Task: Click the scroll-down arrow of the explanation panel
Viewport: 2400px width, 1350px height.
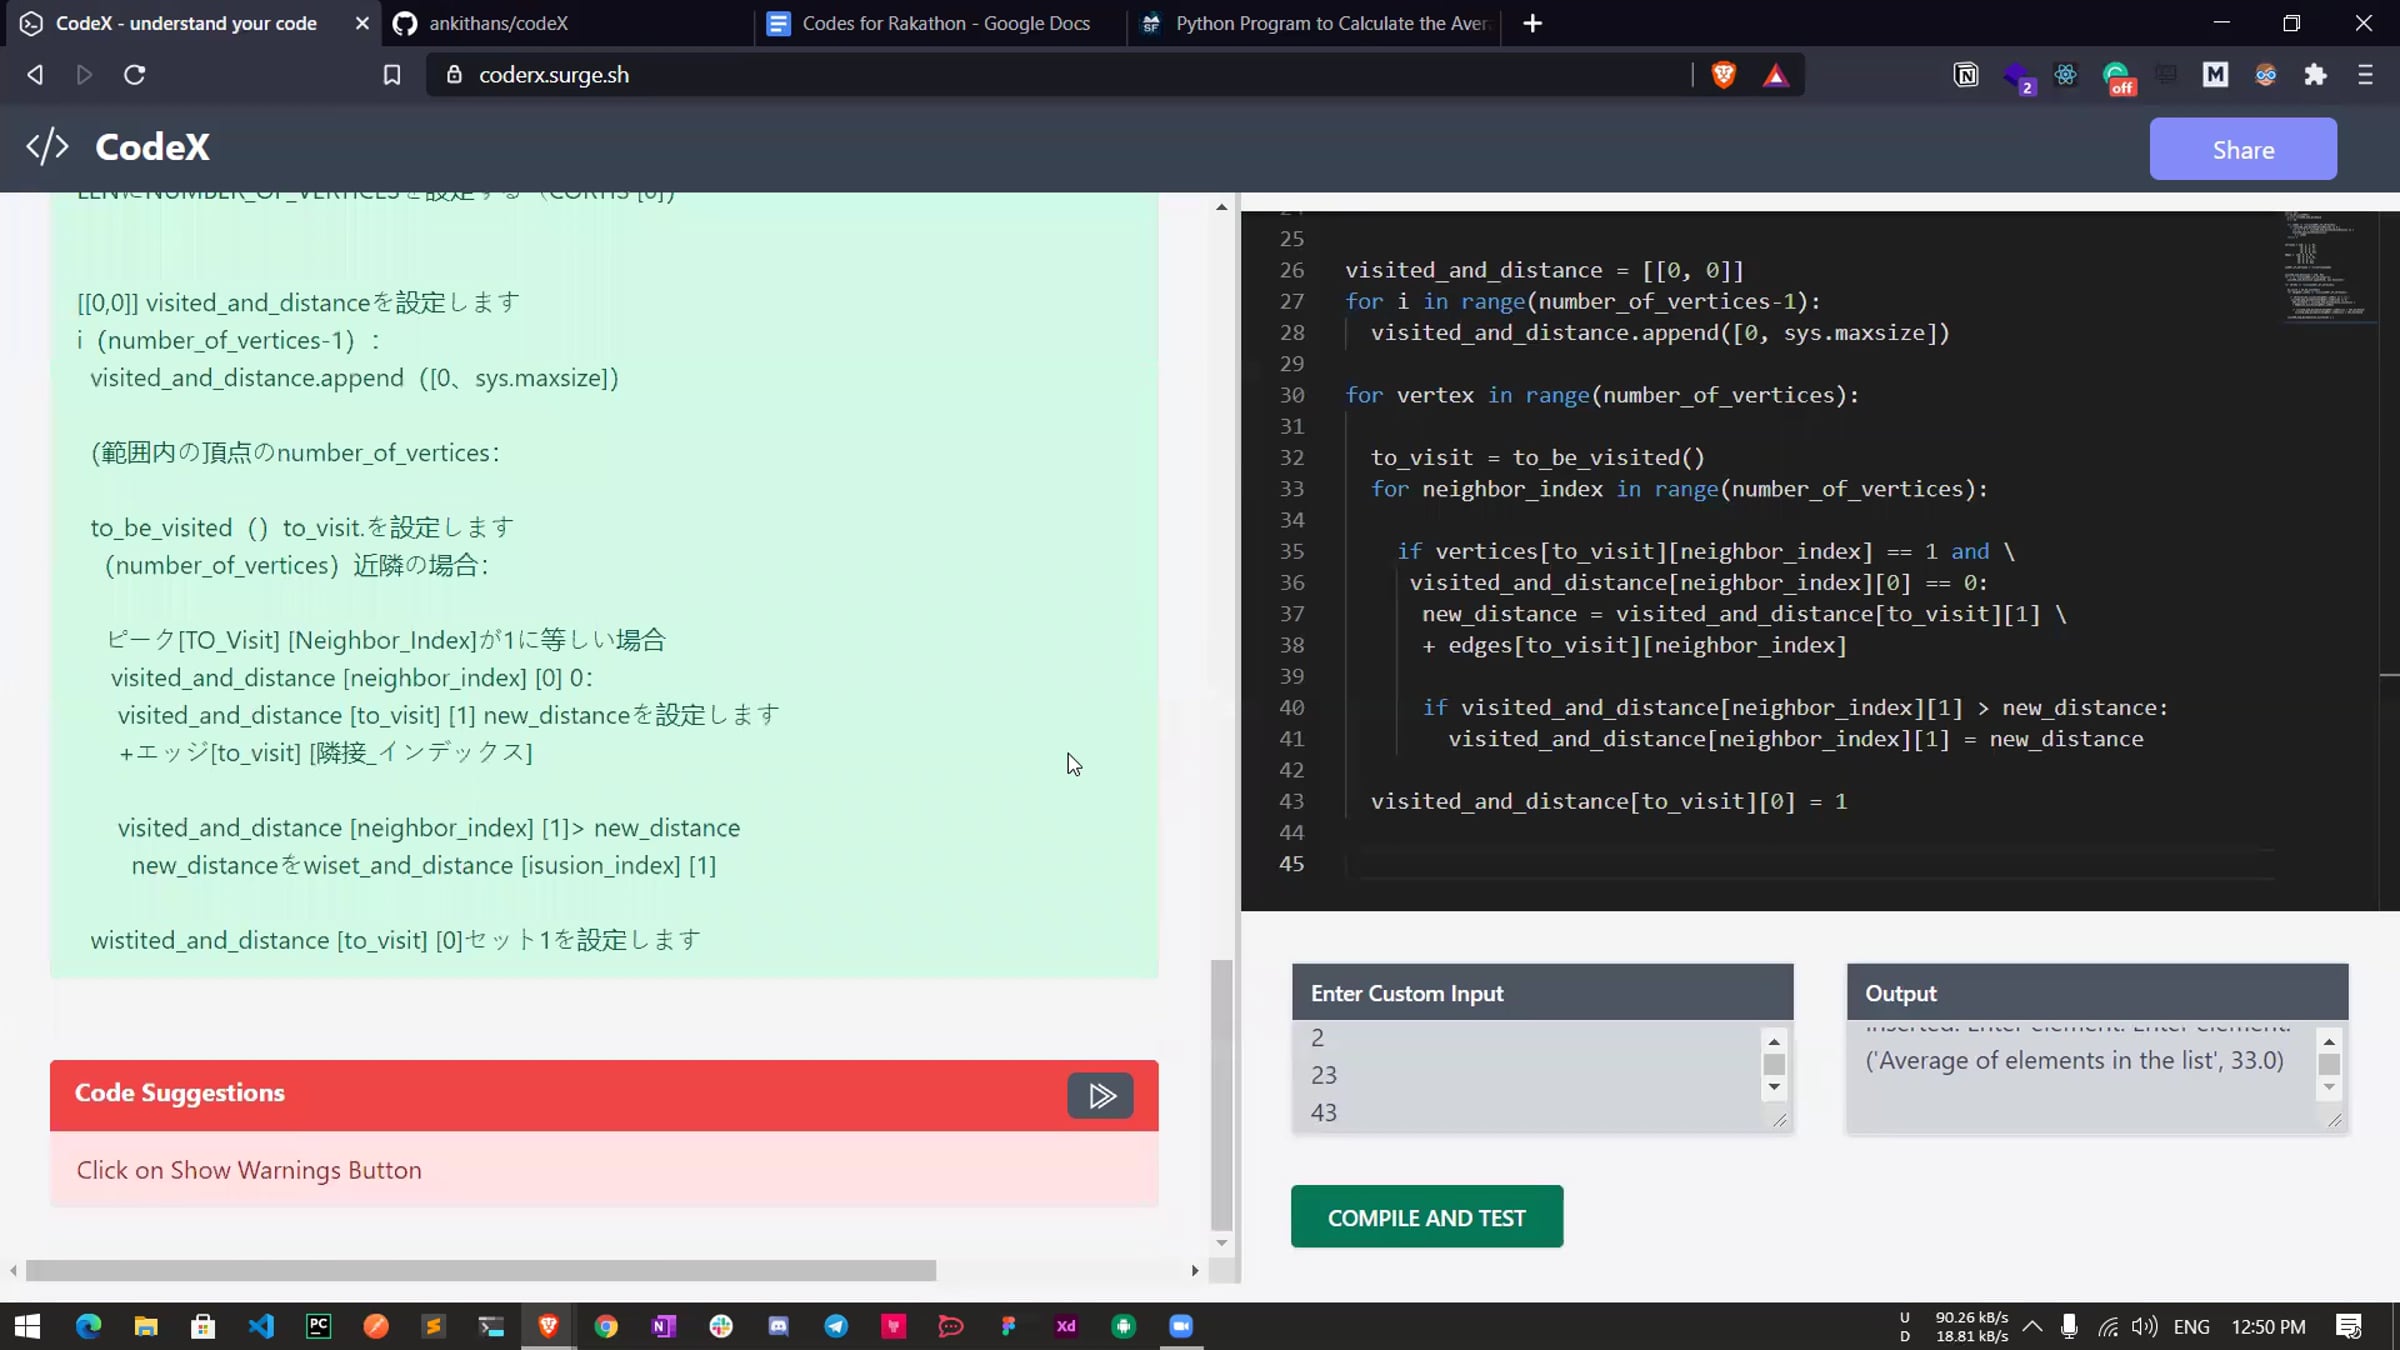Action: (1221, 1243)
